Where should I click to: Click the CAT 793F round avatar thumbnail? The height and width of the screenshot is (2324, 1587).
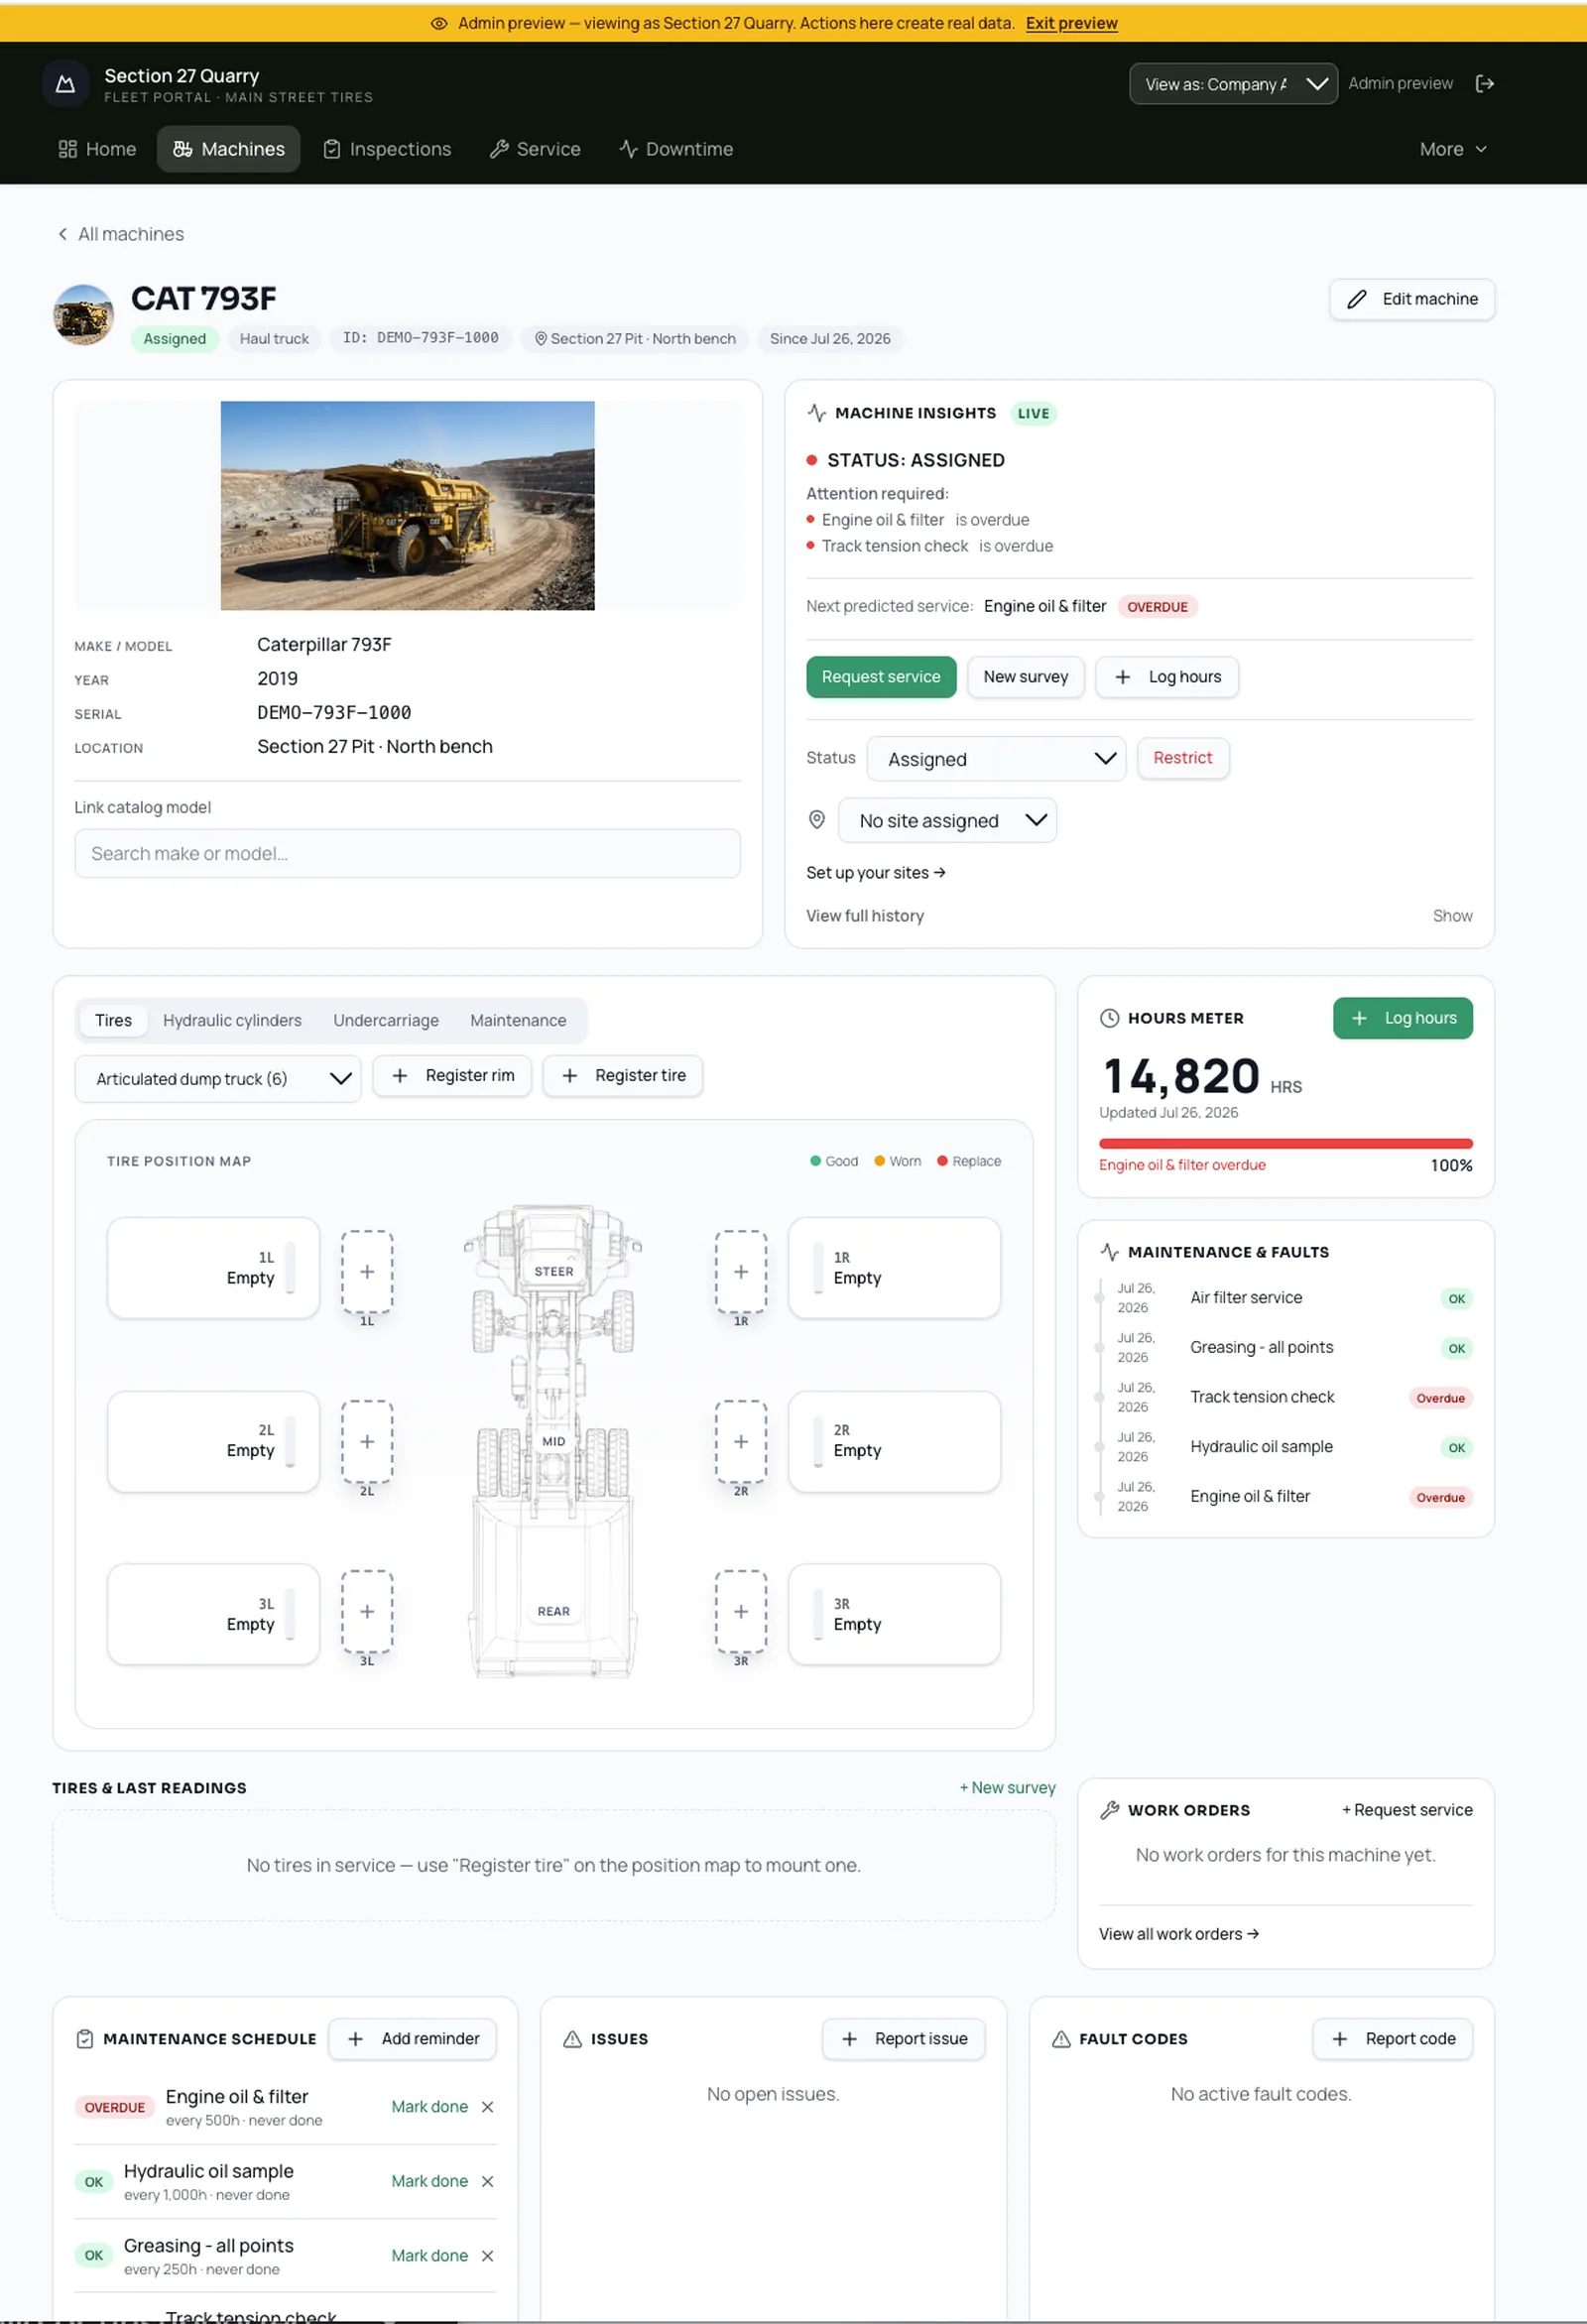point(83,315)
